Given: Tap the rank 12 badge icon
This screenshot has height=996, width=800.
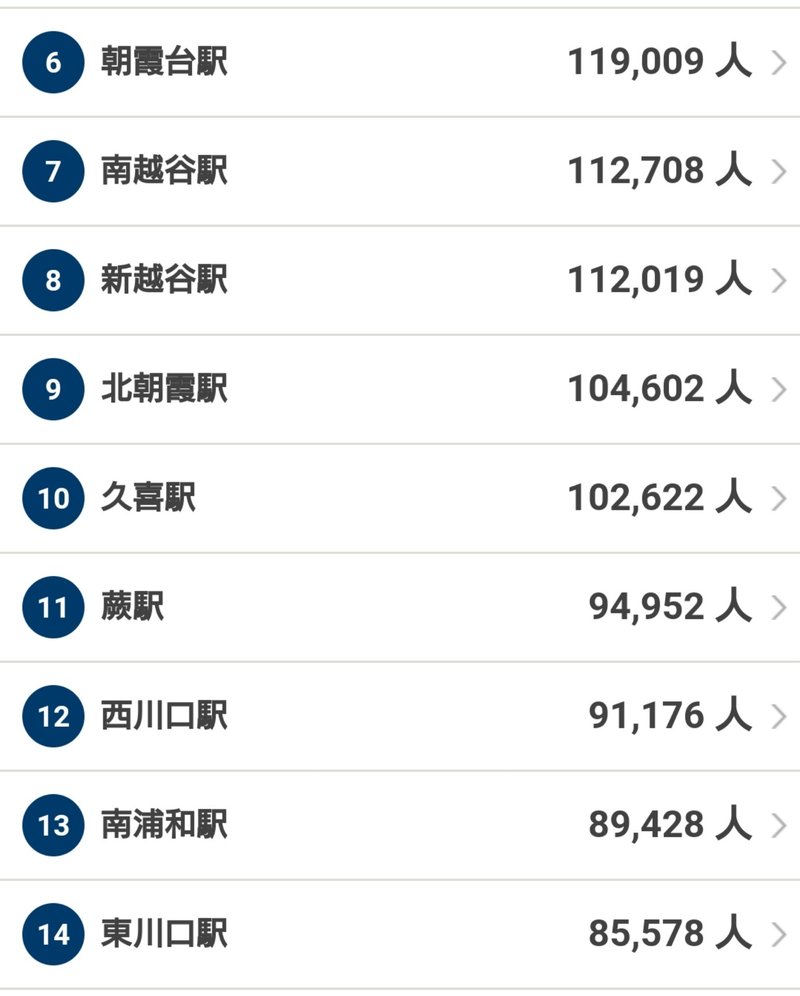Looking at the screenshot, I should coord(53,716).
